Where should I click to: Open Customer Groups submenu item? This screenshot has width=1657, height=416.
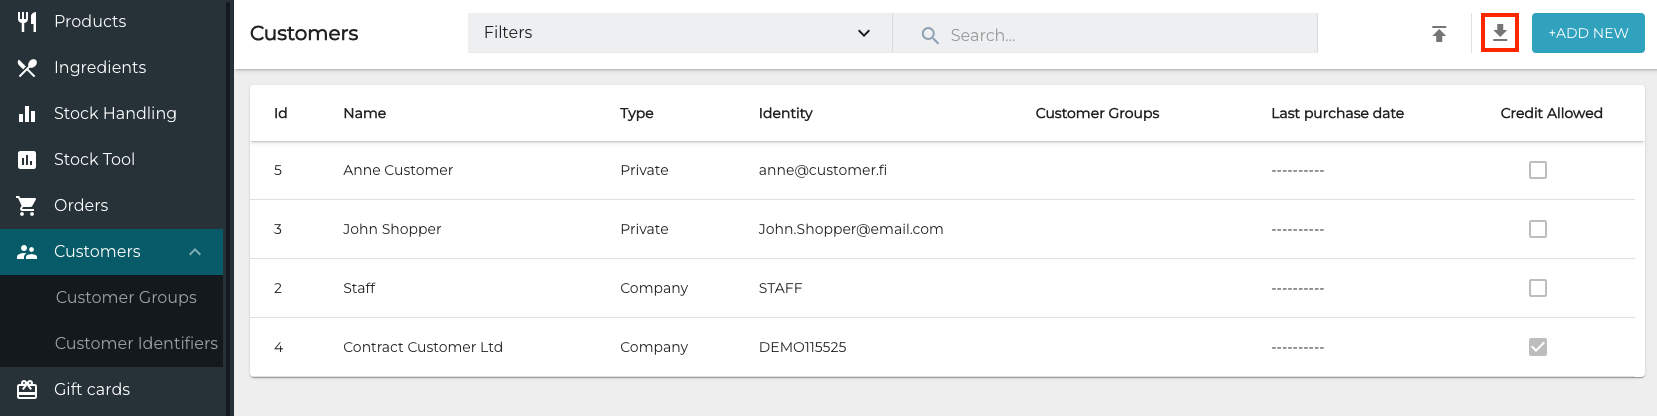pyautogui.click(x=126, y=297)
